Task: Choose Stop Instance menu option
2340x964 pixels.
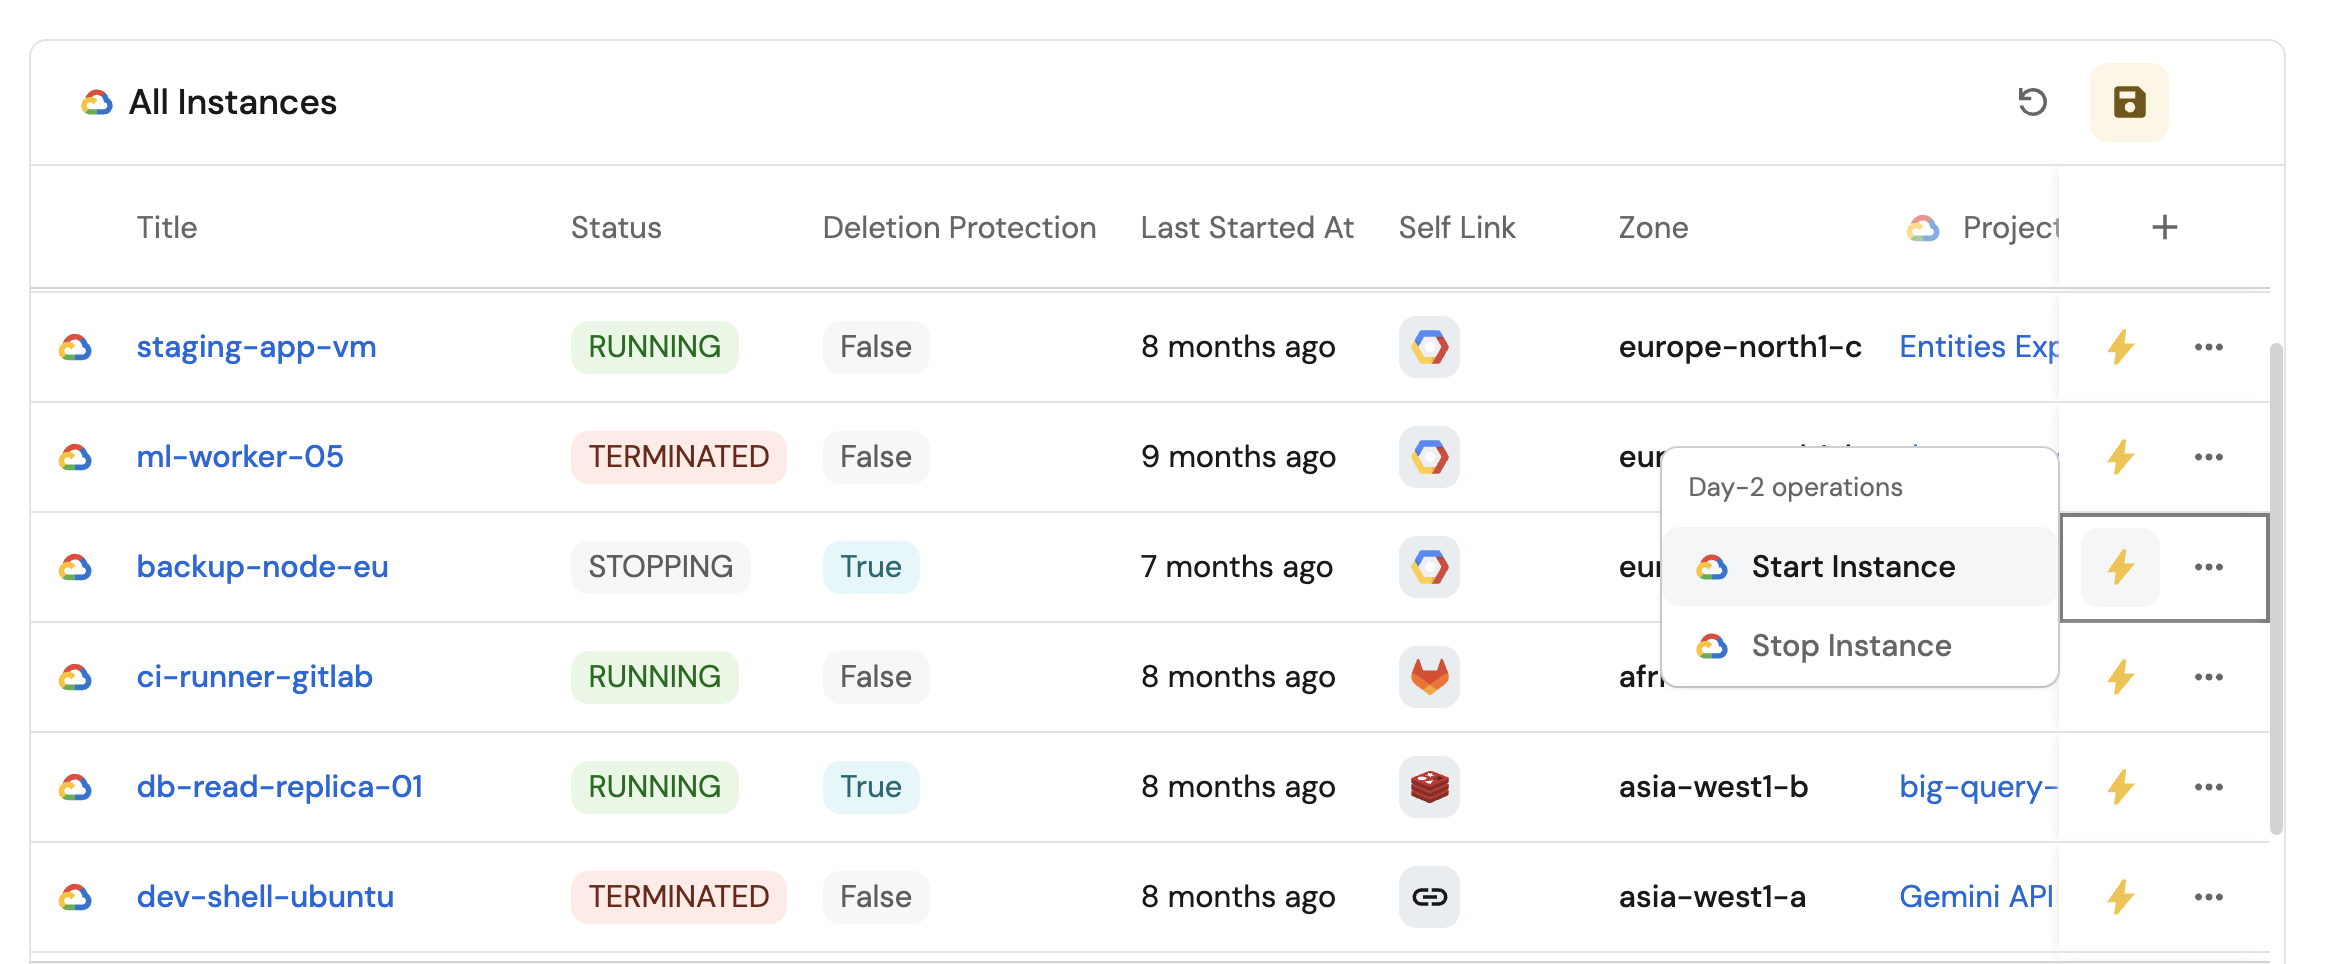Action: pos(1850,646)
